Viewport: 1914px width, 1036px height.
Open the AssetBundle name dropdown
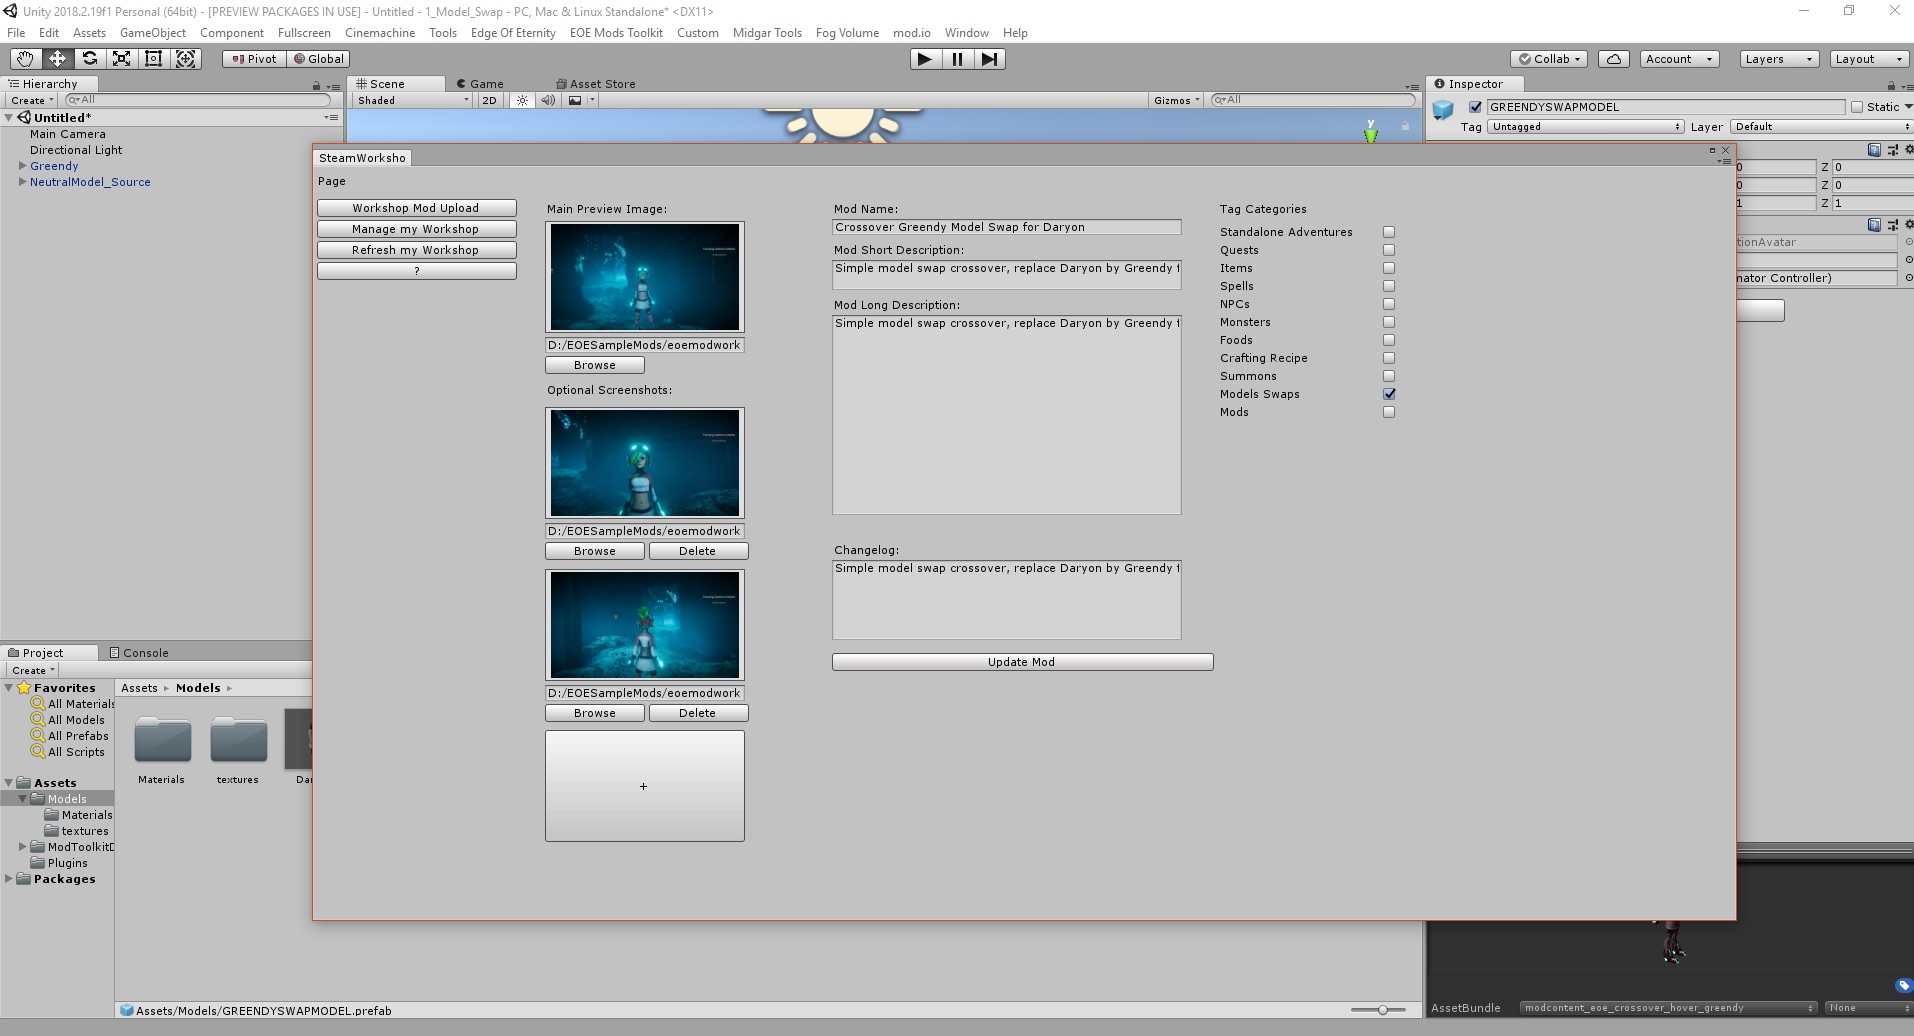(x=1668, y=1008)
